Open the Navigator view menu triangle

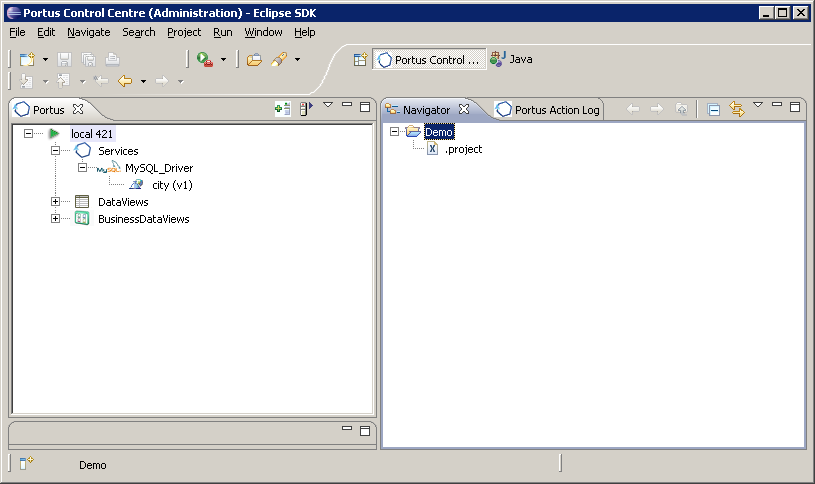[758, 105]
